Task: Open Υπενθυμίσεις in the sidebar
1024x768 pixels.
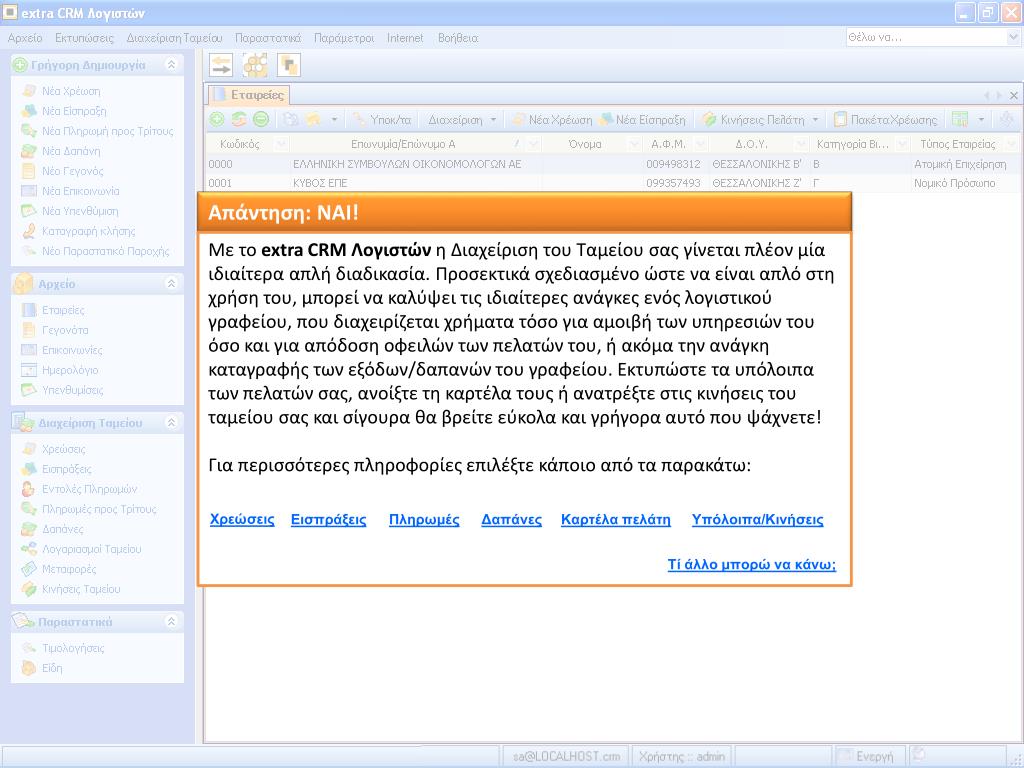Action: pyautogui.click(x=72, y=390)
